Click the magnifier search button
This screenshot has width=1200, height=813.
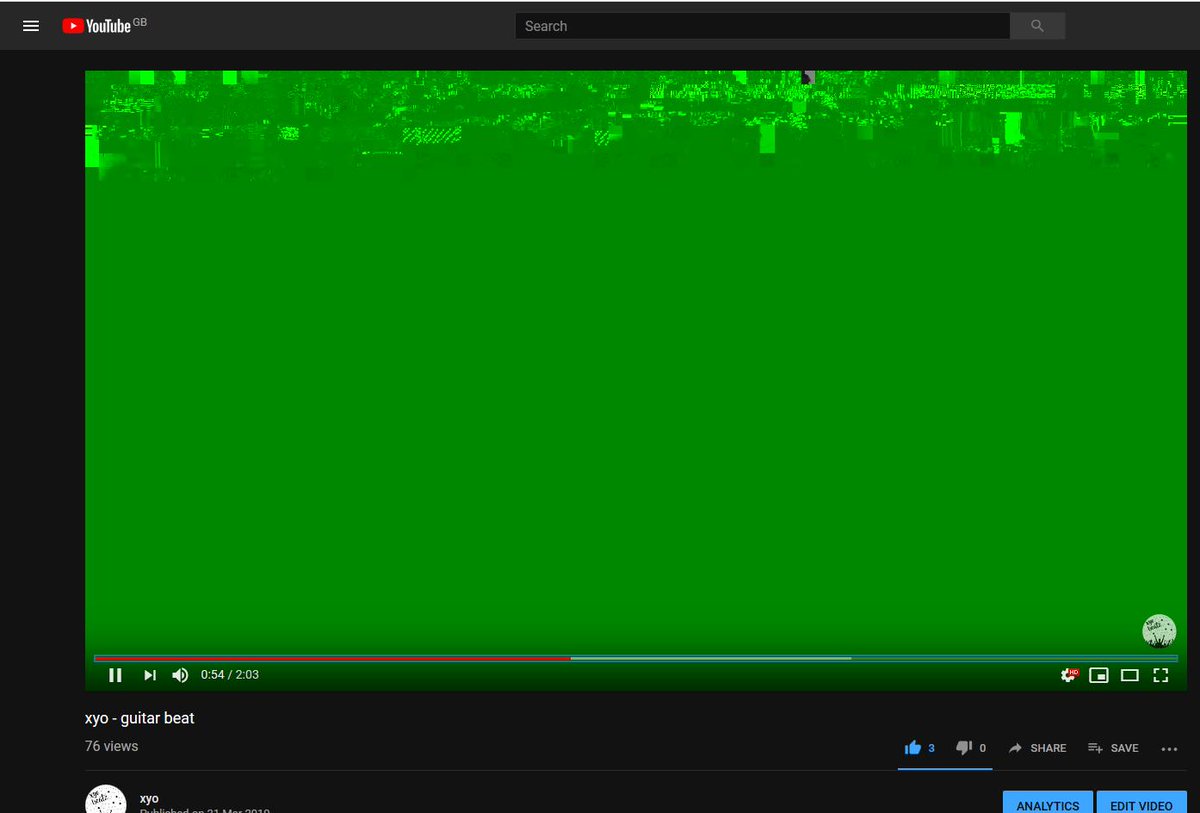click(1037, 26)
